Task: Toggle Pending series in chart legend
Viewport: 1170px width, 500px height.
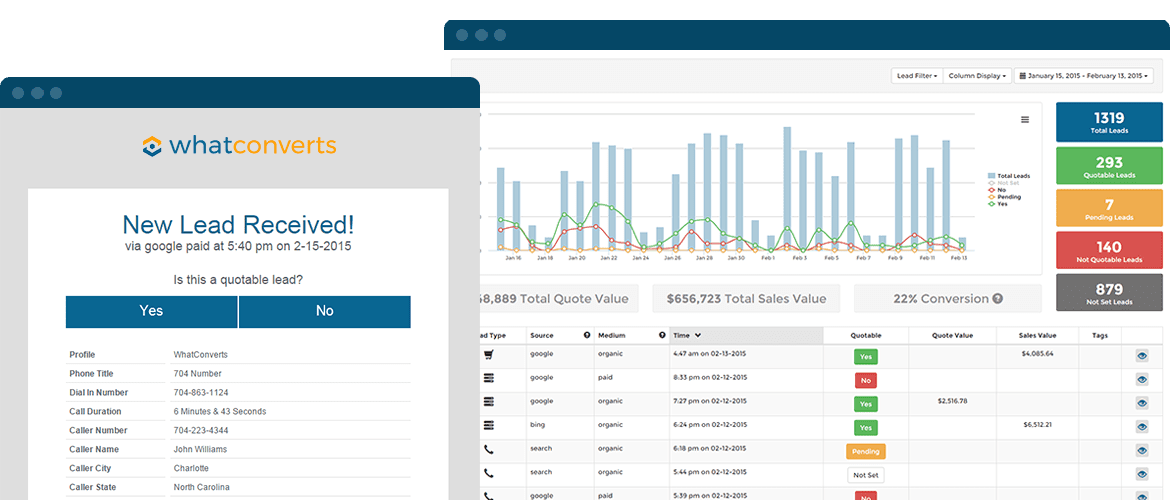Action: (1004, 197)
